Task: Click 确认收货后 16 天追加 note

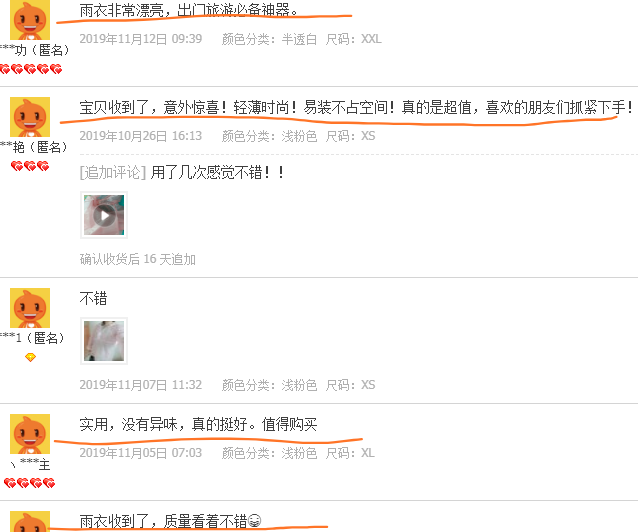Action: point(138,259)
